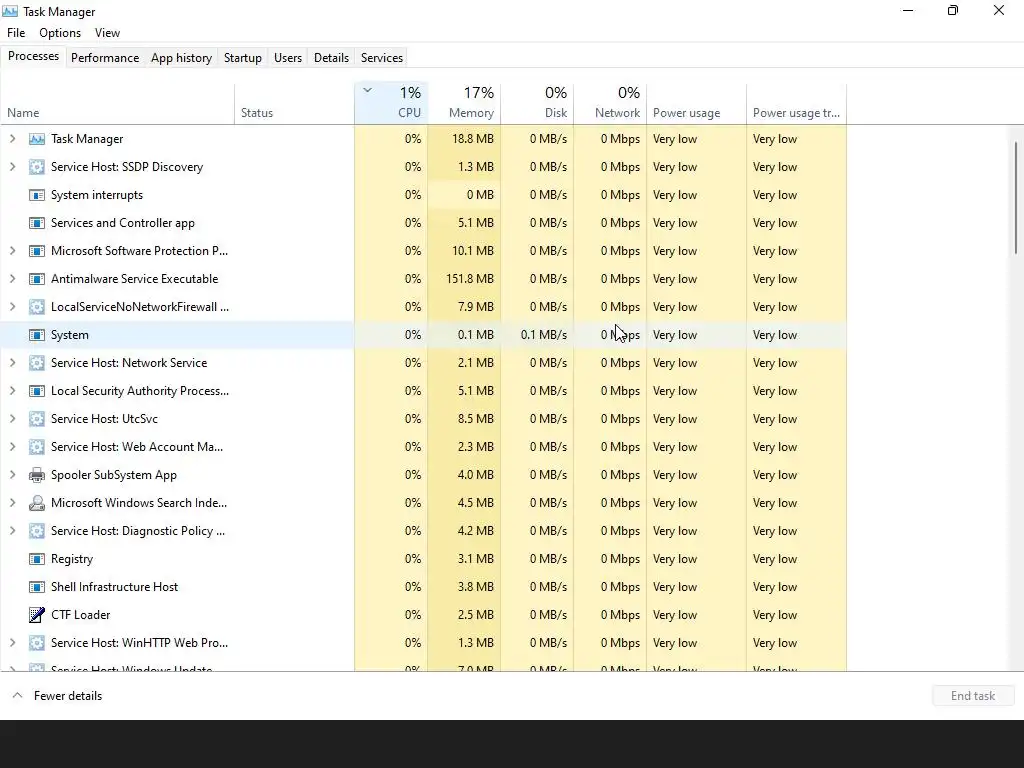
Task: Switch to the Services tab
Action: point(382,57)
